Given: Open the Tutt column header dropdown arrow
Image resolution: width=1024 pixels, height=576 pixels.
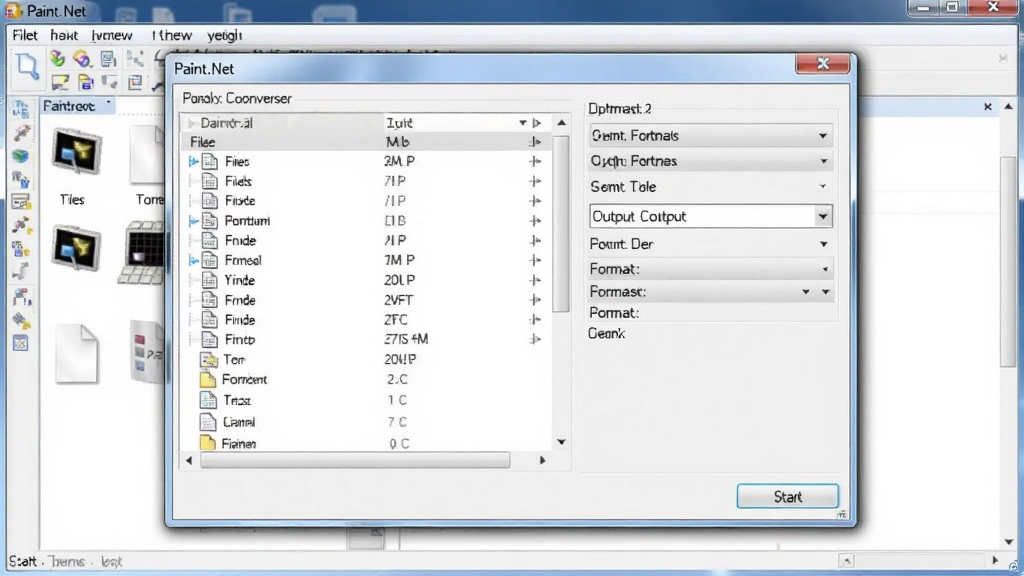Looking at the screenshot, I should (x=522, y=123).
